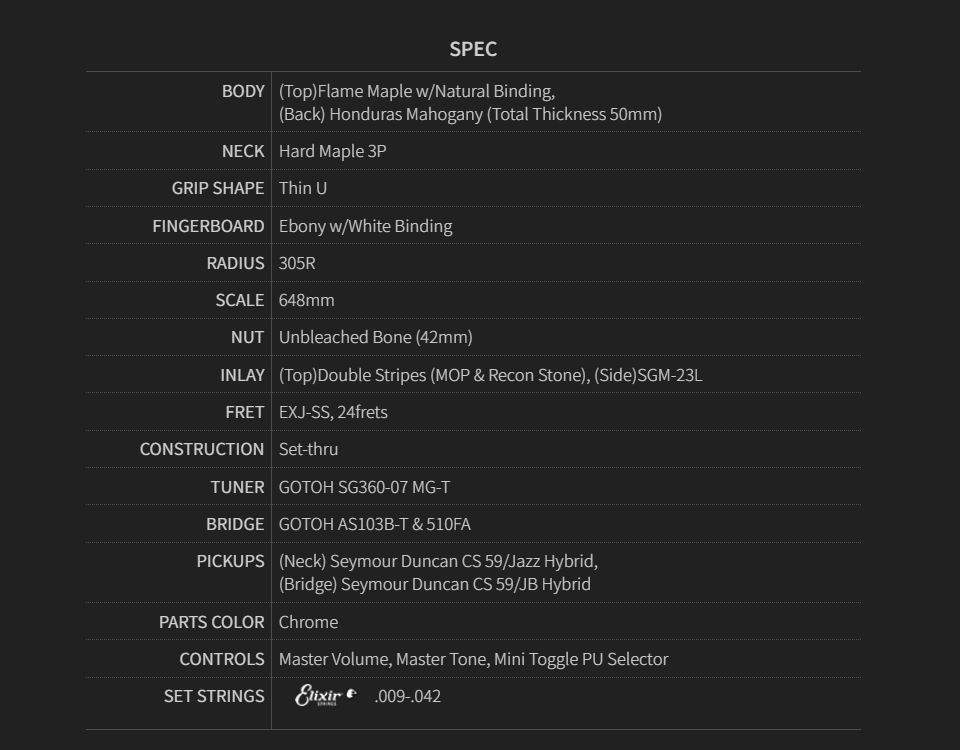The width and height of the screenshot is (960, 750).
Task: Click the EXJ-SS, 24frets value
Action: pyautogui.click(x=333, y=412)
